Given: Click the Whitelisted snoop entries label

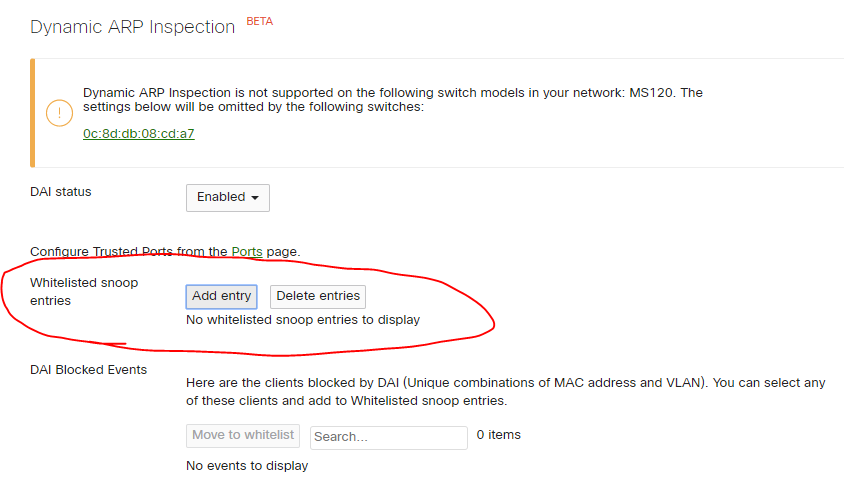Looking at the screenshot, I should coord(84,291).
